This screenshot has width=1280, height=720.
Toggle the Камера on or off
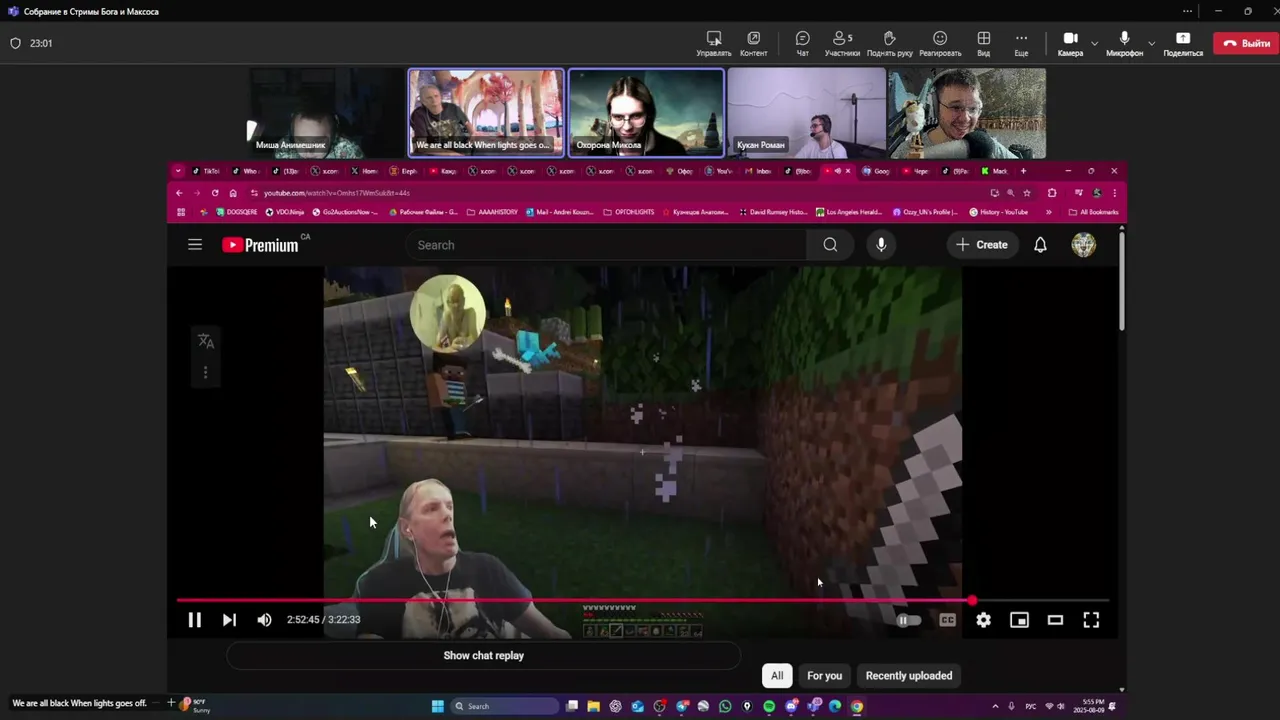pyautogui.click(x=1070, y=44)
